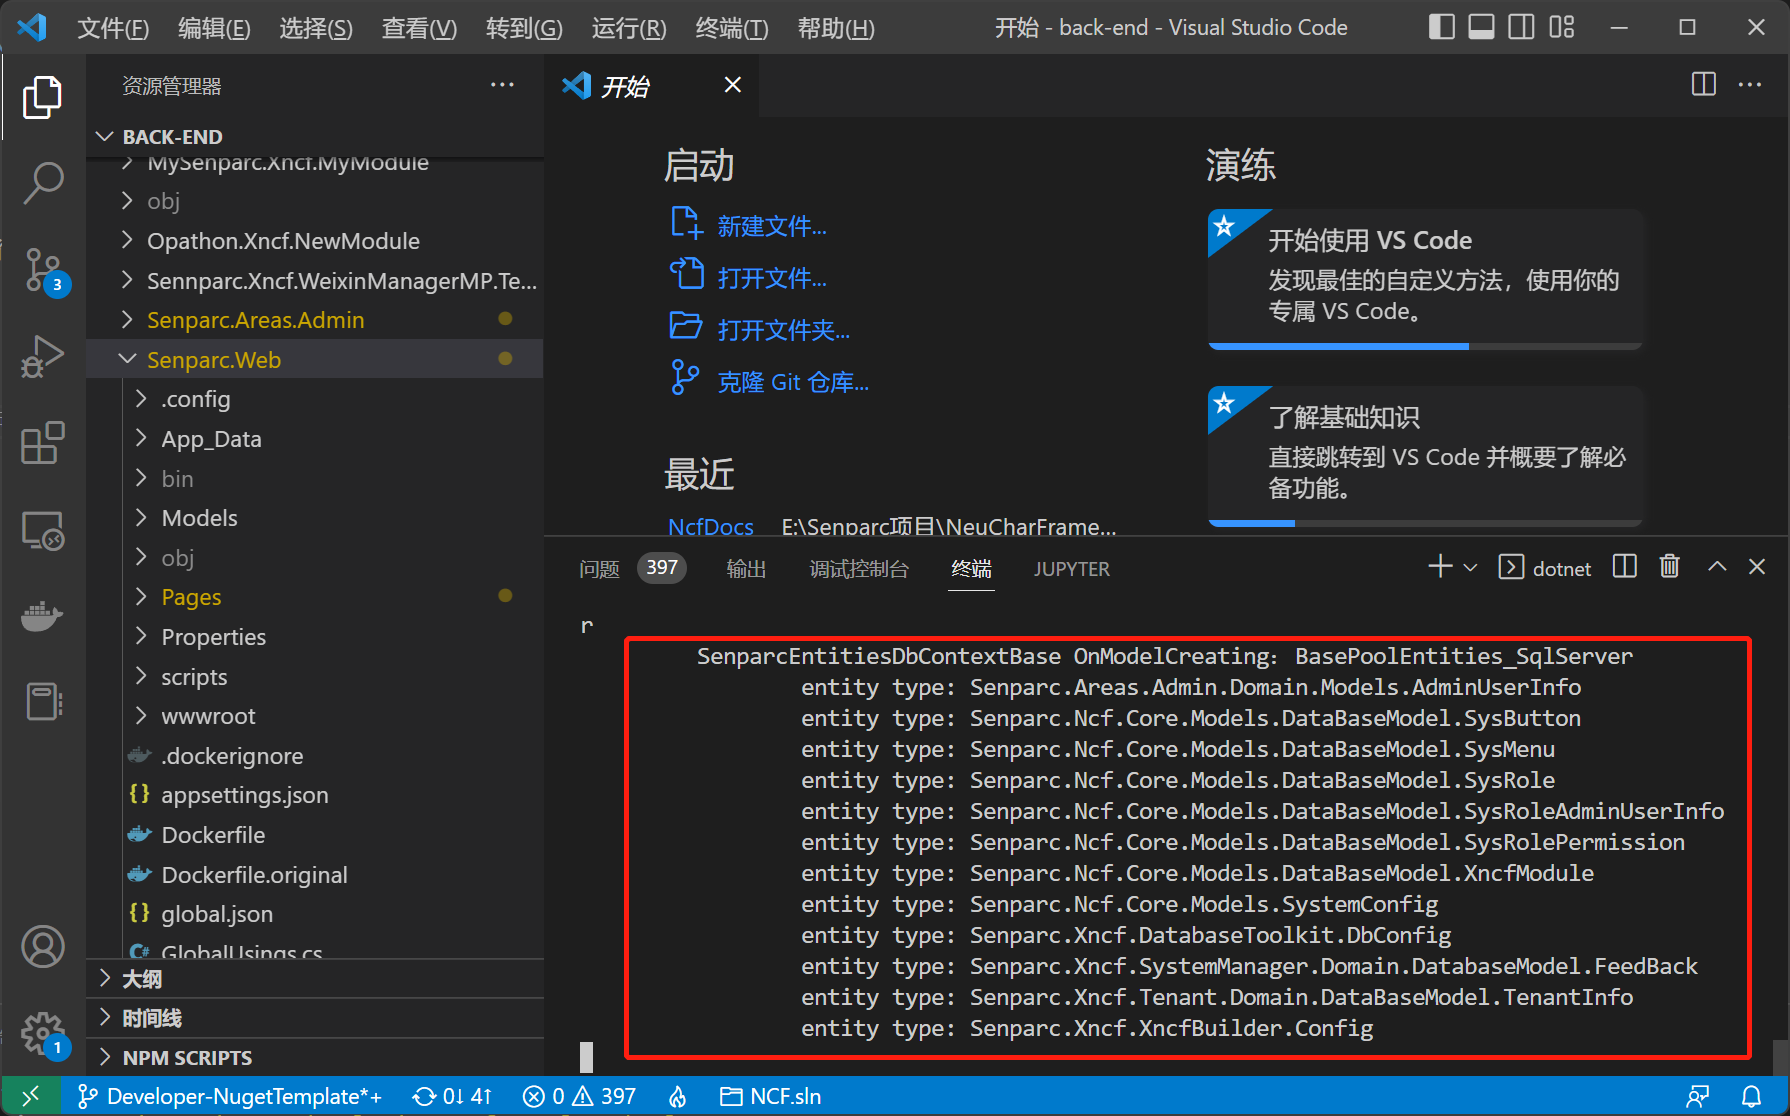Open the Accounts menu icon
Image resolution: width=1790 pixels, height=1116 pixels.
(42, 947)
